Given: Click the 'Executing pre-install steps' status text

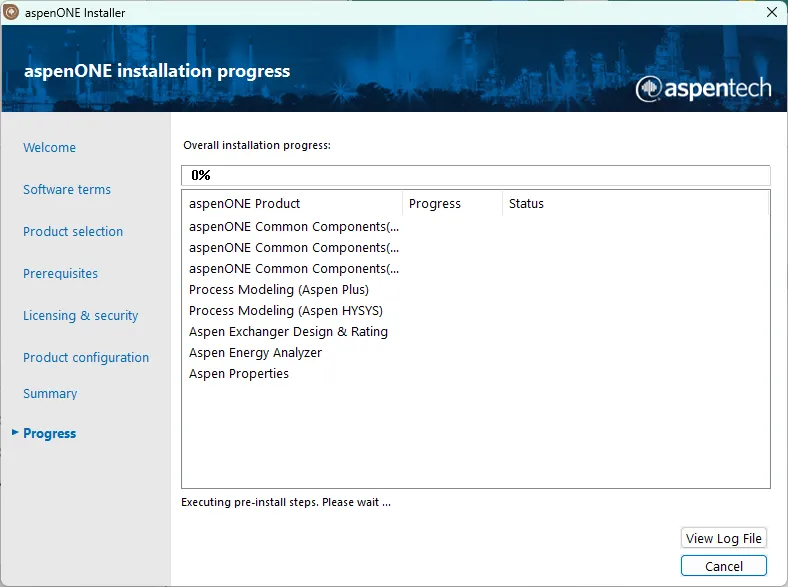Looking at the screenshot, I should pos(285,502).
